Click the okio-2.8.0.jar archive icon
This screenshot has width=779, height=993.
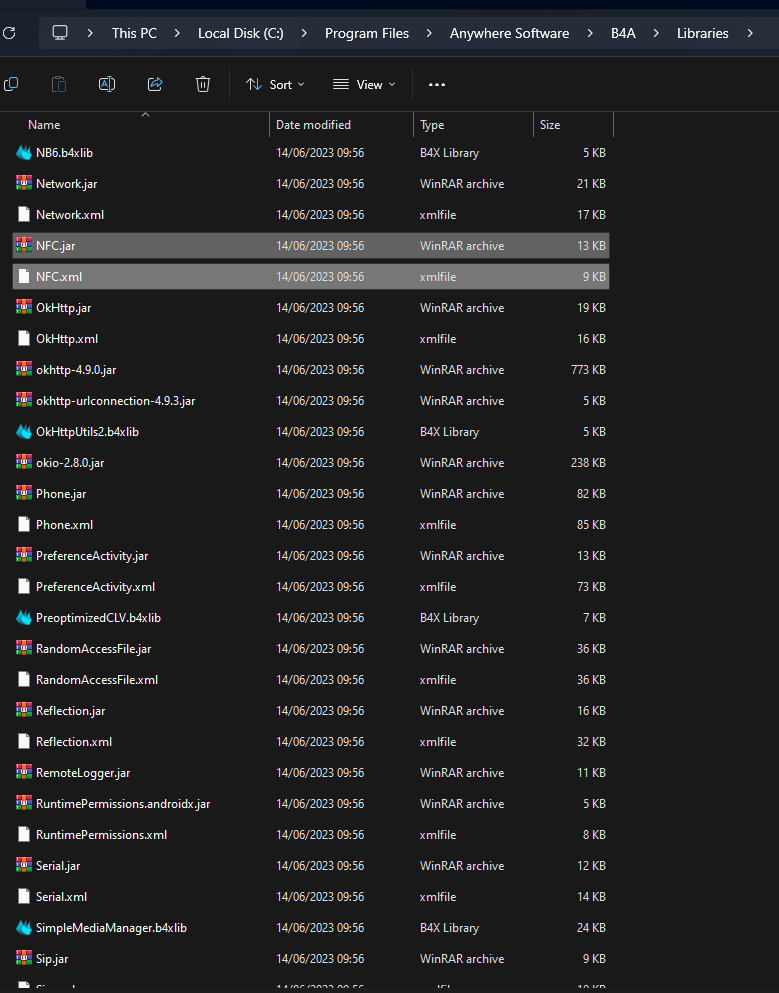24,462
